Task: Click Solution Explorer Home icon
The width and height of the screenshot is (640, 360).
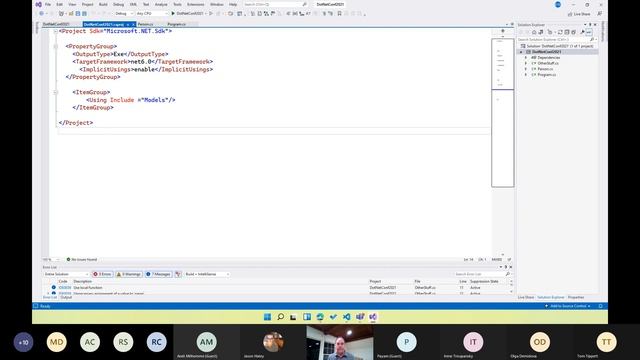Action: tap(534, 32)
